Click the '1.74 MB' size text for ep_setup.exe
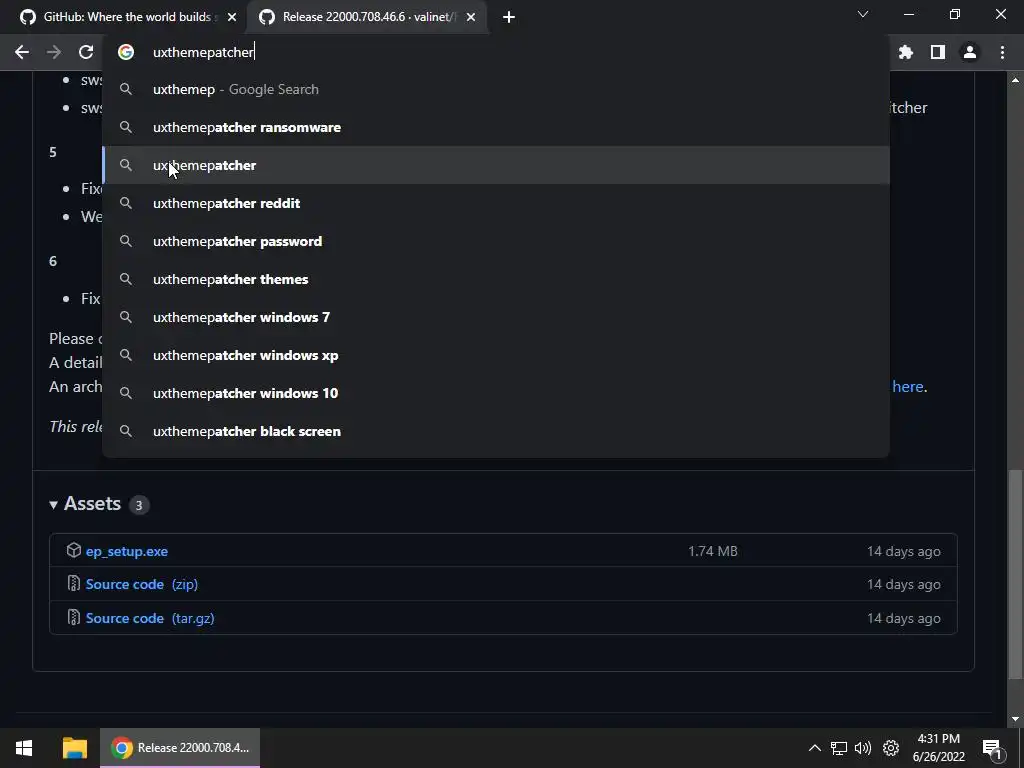Image resolution: width=1024 pixels, height=768 pixels. (x=712, y=551)
